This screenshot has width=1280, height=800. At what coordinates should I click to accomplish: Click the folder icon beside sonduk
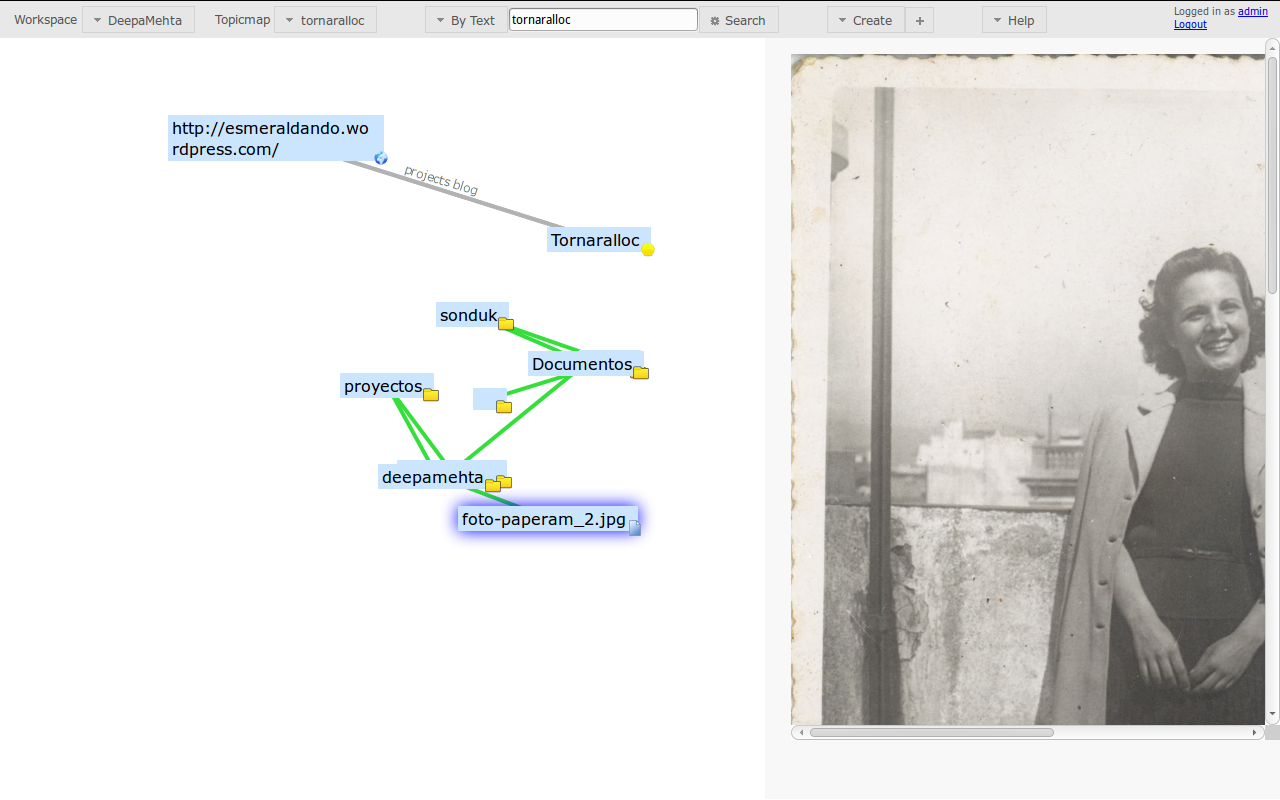tap(506, 324)
